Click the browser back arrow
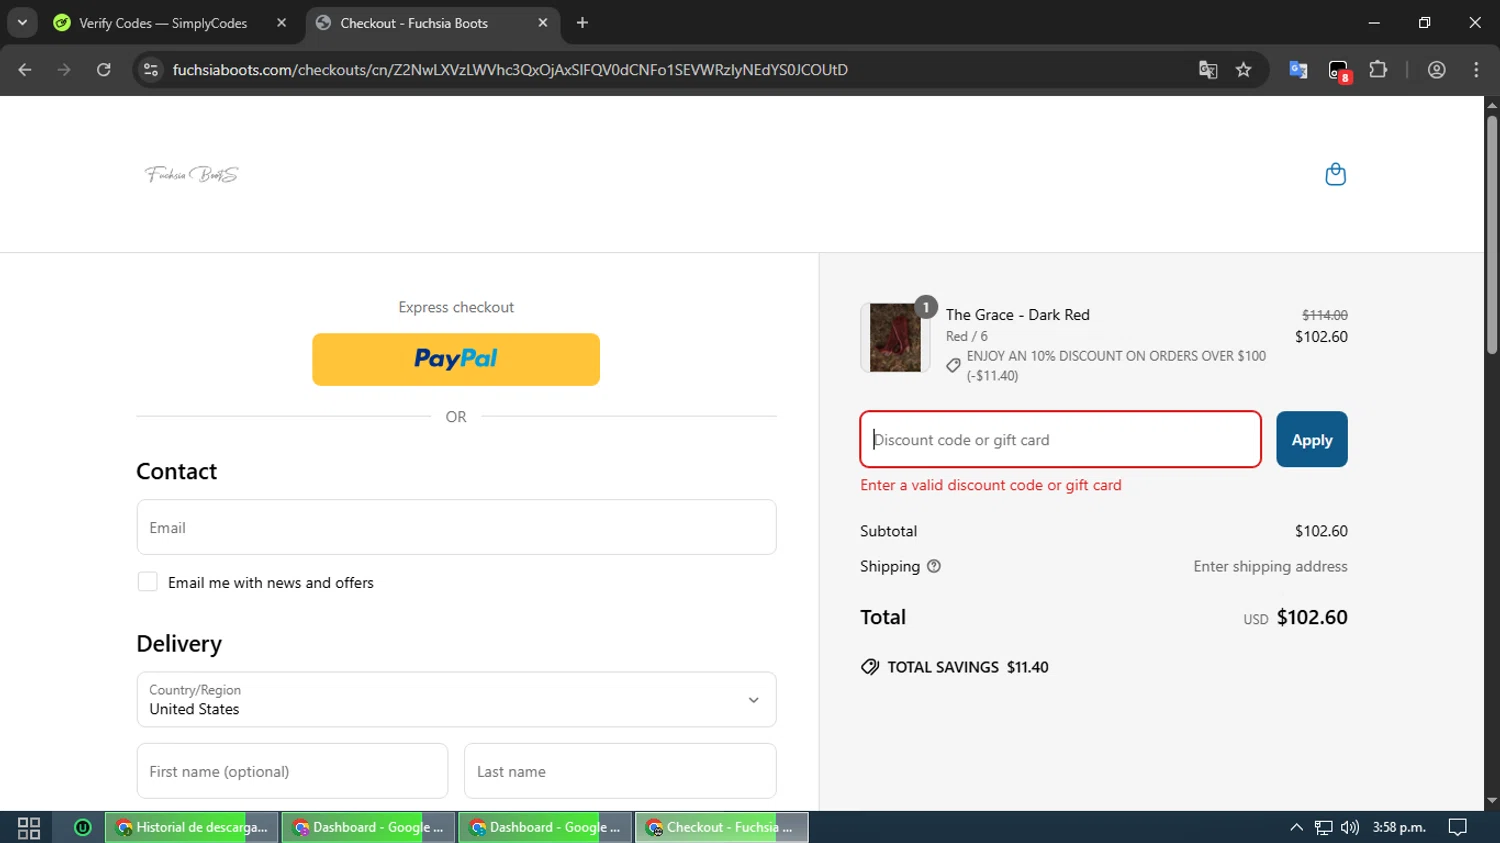1500x843 pixels. [25, 69]
